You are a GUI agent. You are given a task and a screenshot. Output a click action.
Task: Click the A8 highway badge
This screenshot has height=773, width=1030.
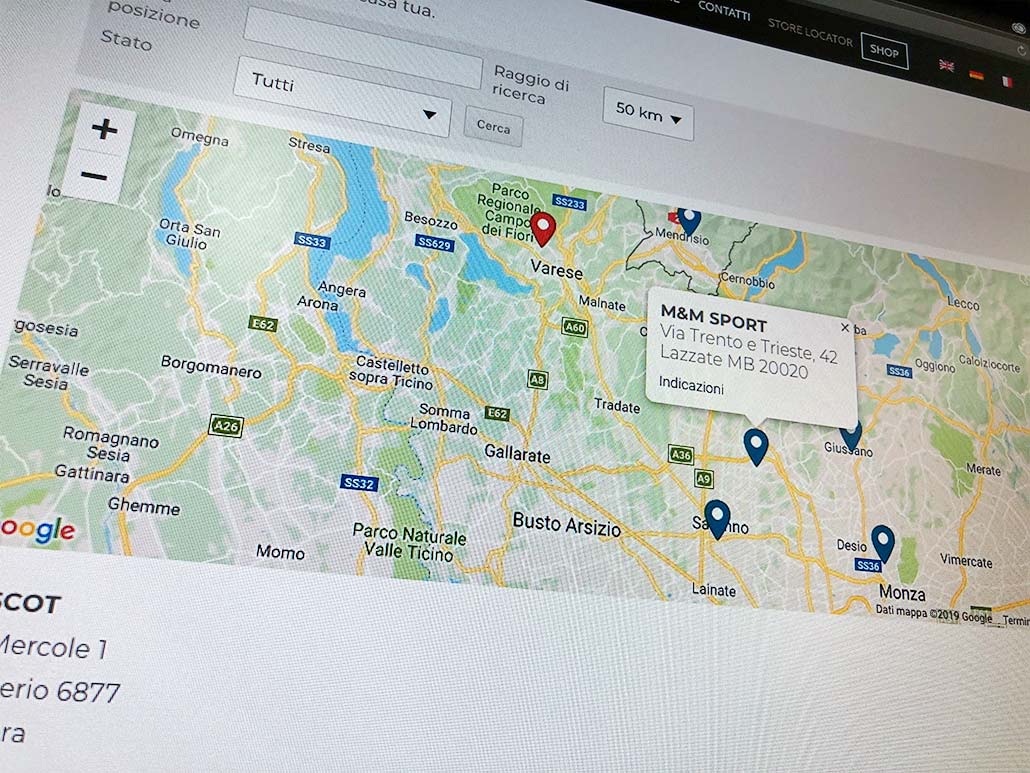pos(537,379)
